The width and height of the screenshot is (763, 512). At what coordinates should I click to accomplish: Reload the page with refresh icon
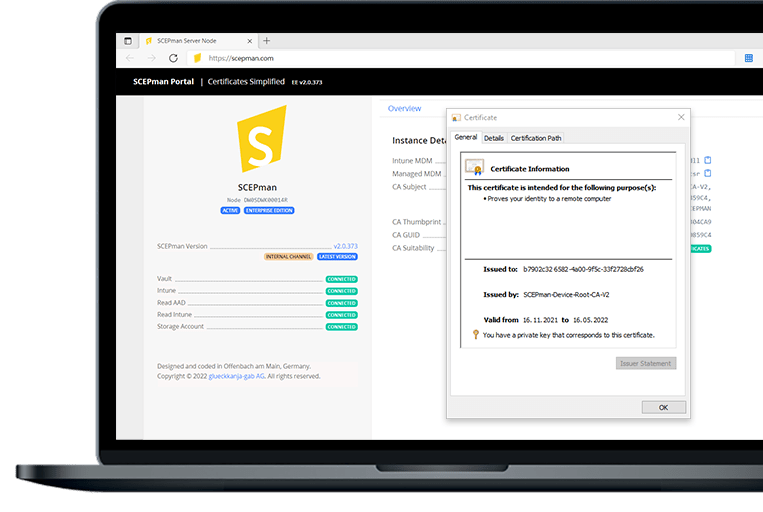coord(173,58)
